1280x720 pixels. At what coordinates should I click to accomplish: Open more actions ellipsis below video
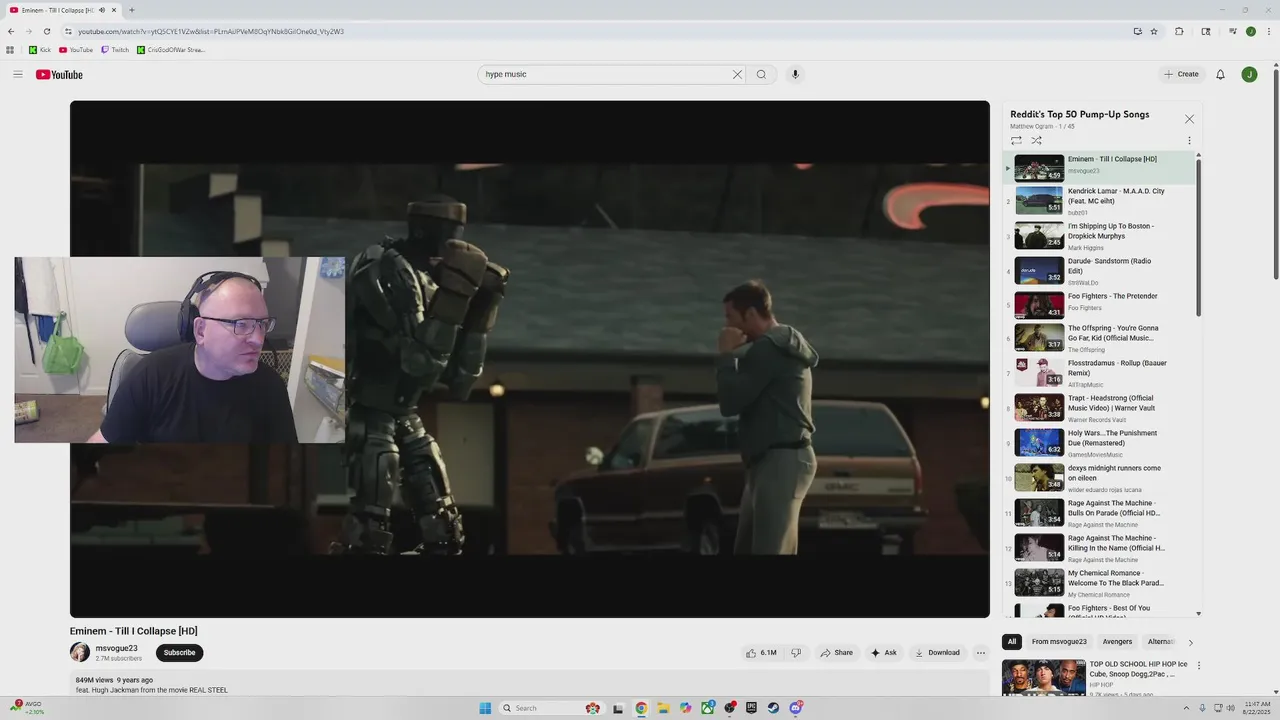tap(981, 653)
